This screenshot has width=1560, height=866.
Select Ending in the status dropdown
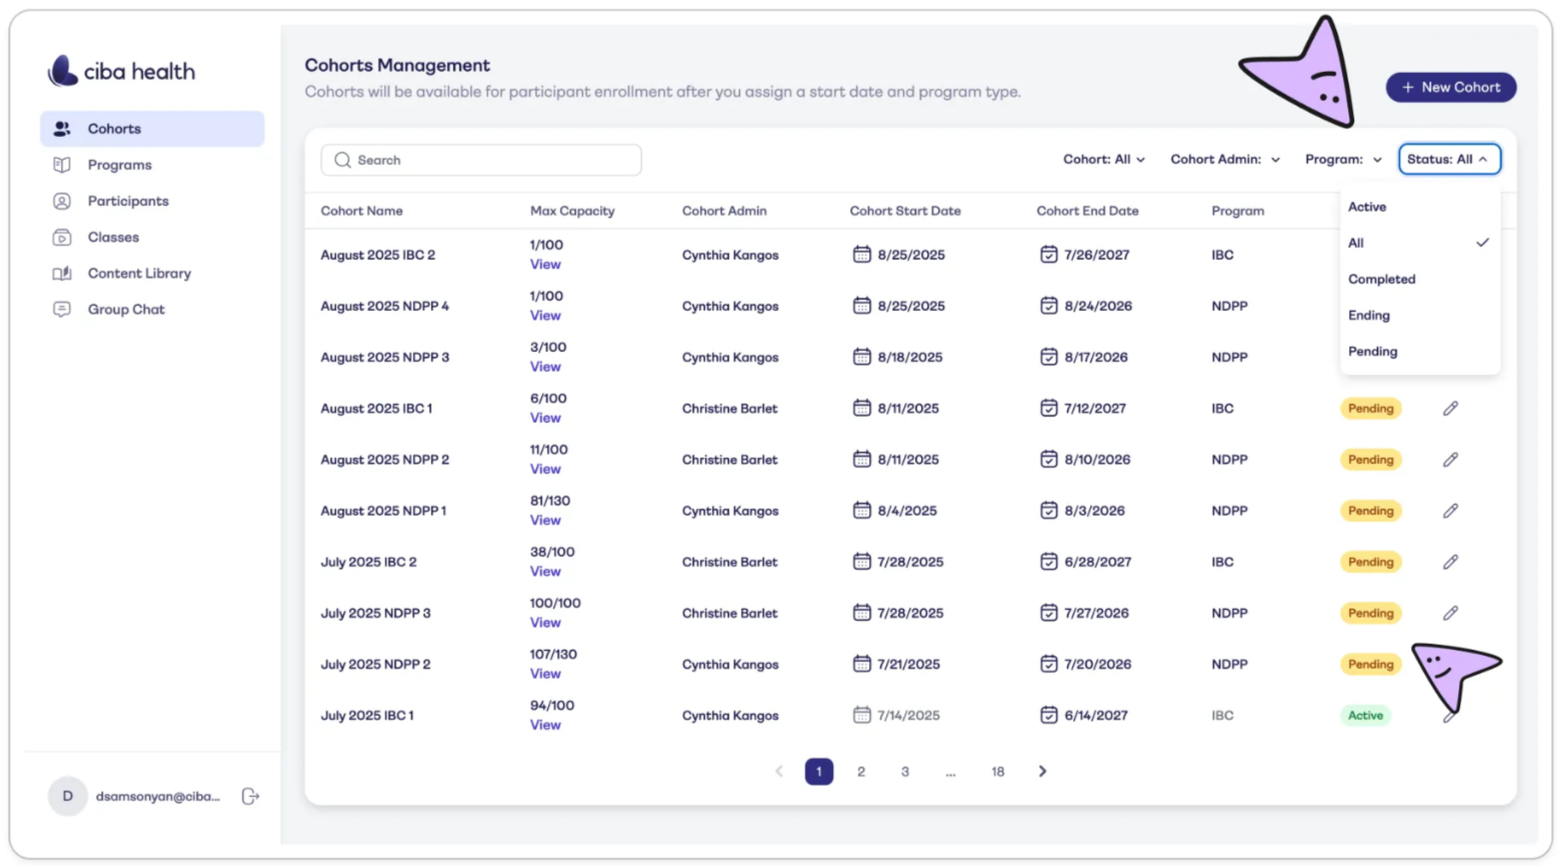pos(1419,315)
